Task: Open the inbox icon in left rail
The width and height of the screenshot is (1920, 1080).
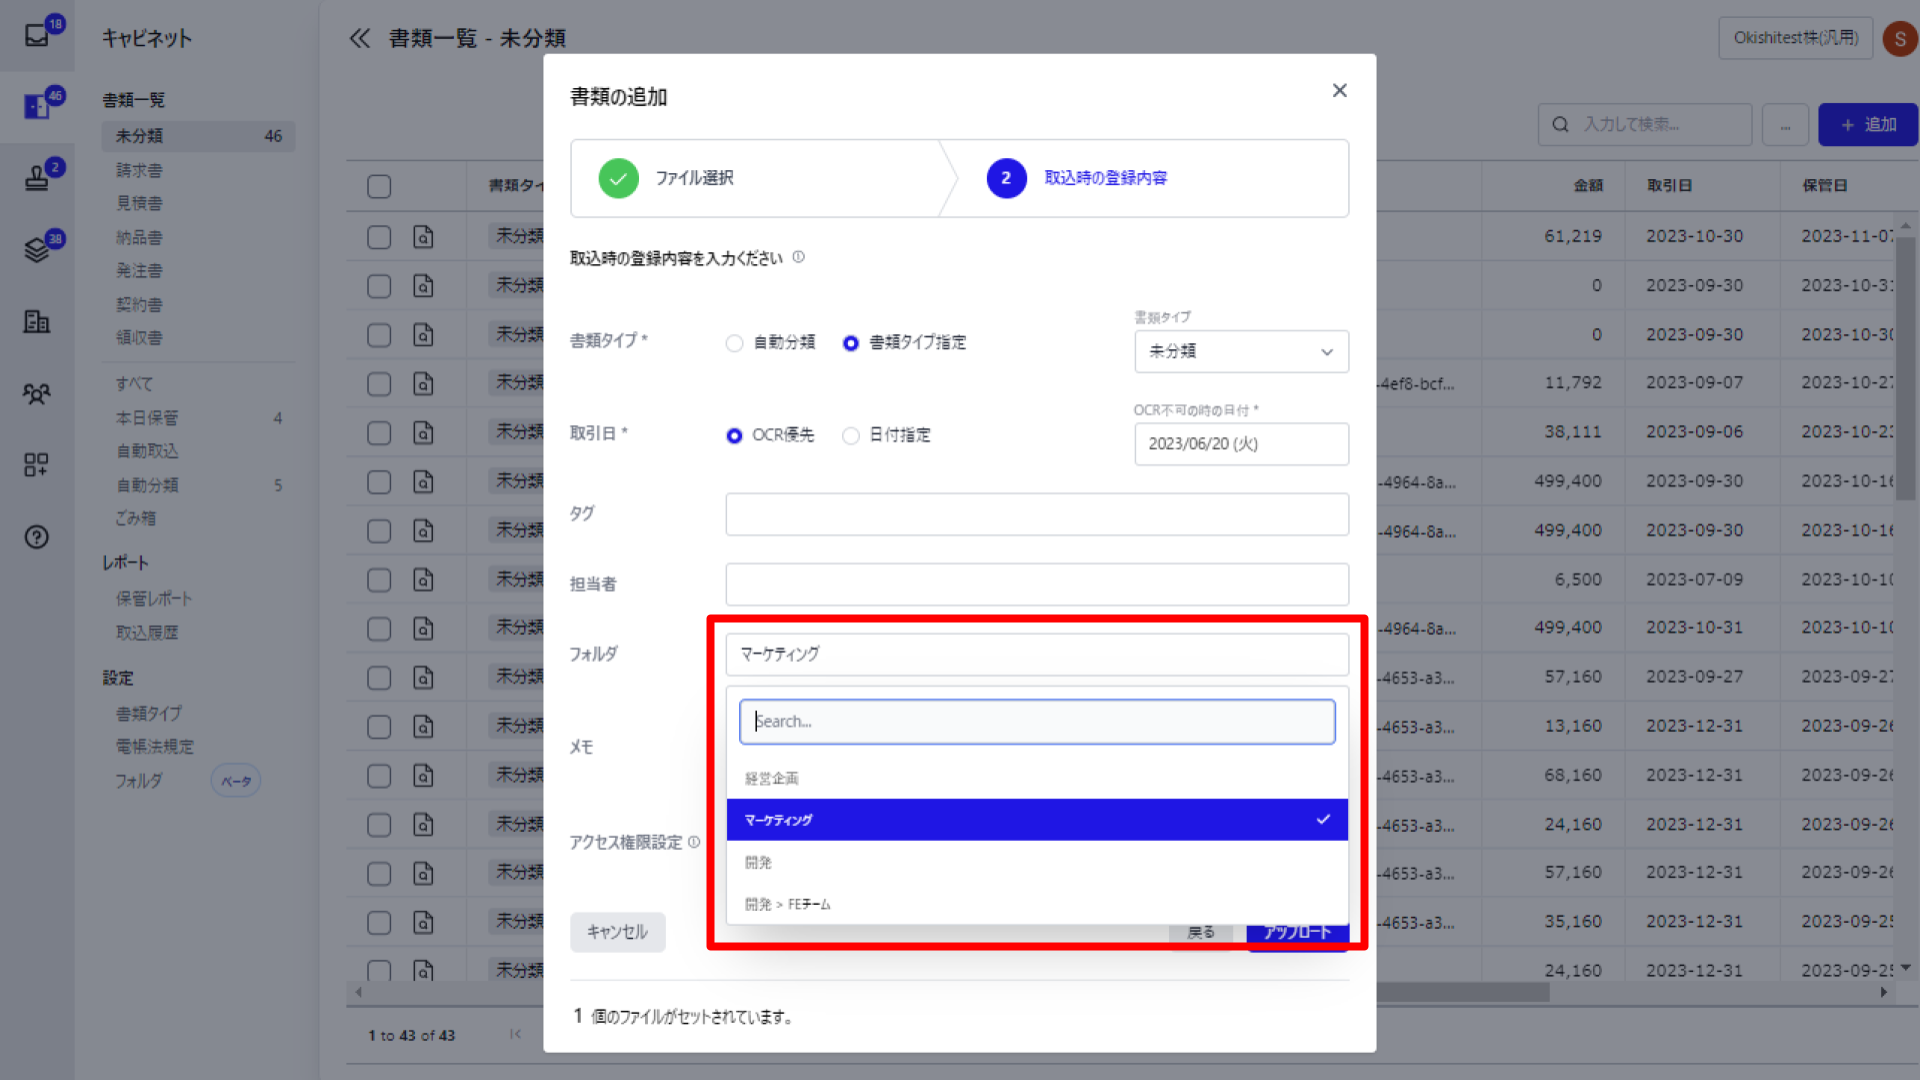Action: pyautogui.click(x=37, y=35)
